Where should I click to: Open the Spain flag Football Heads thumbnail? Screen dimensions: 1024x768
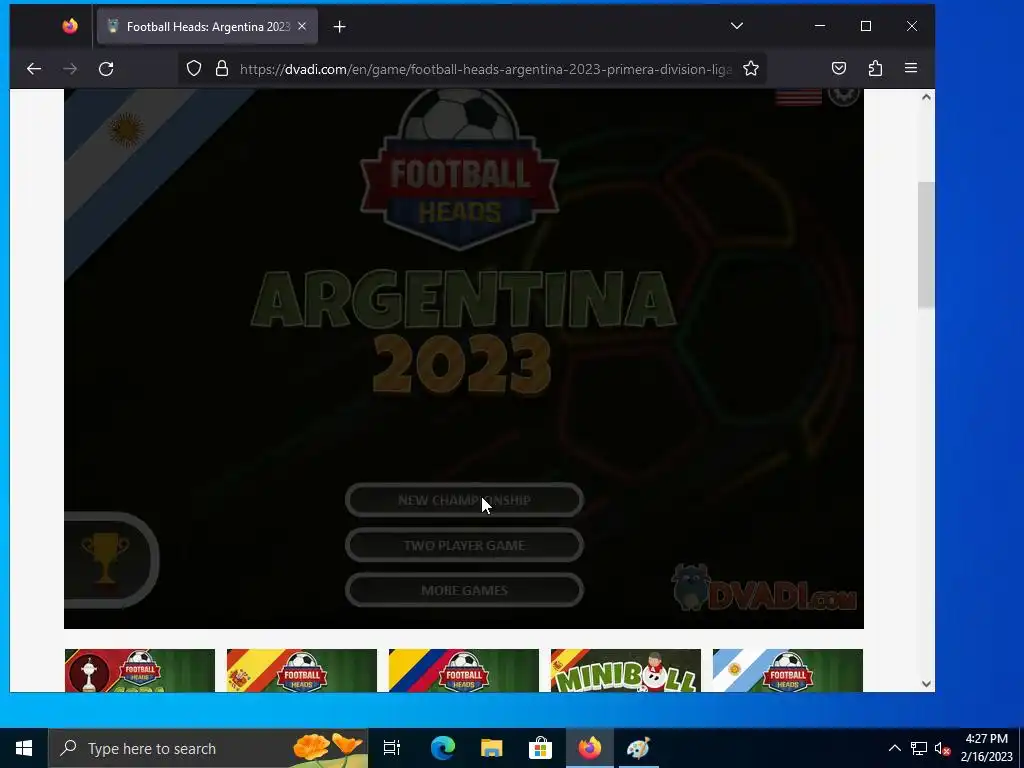(x=302, y=671)
